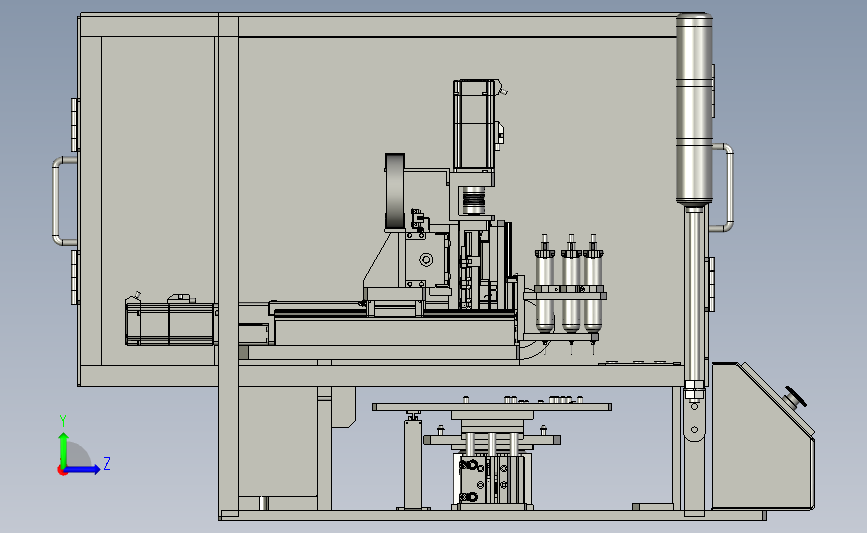
Task: Select the operator console housing at the lower right
Action: click(x=762, y=436)
